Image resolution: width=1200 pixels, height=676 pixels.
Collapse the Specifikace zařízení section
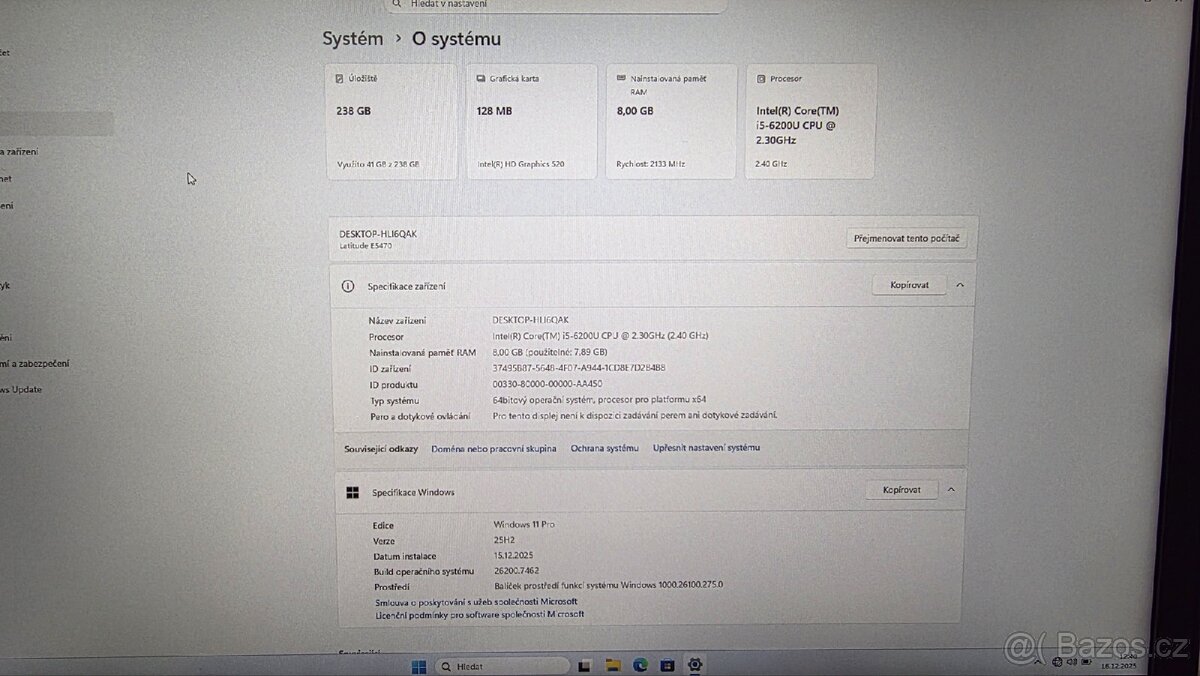tap(959, 285)
